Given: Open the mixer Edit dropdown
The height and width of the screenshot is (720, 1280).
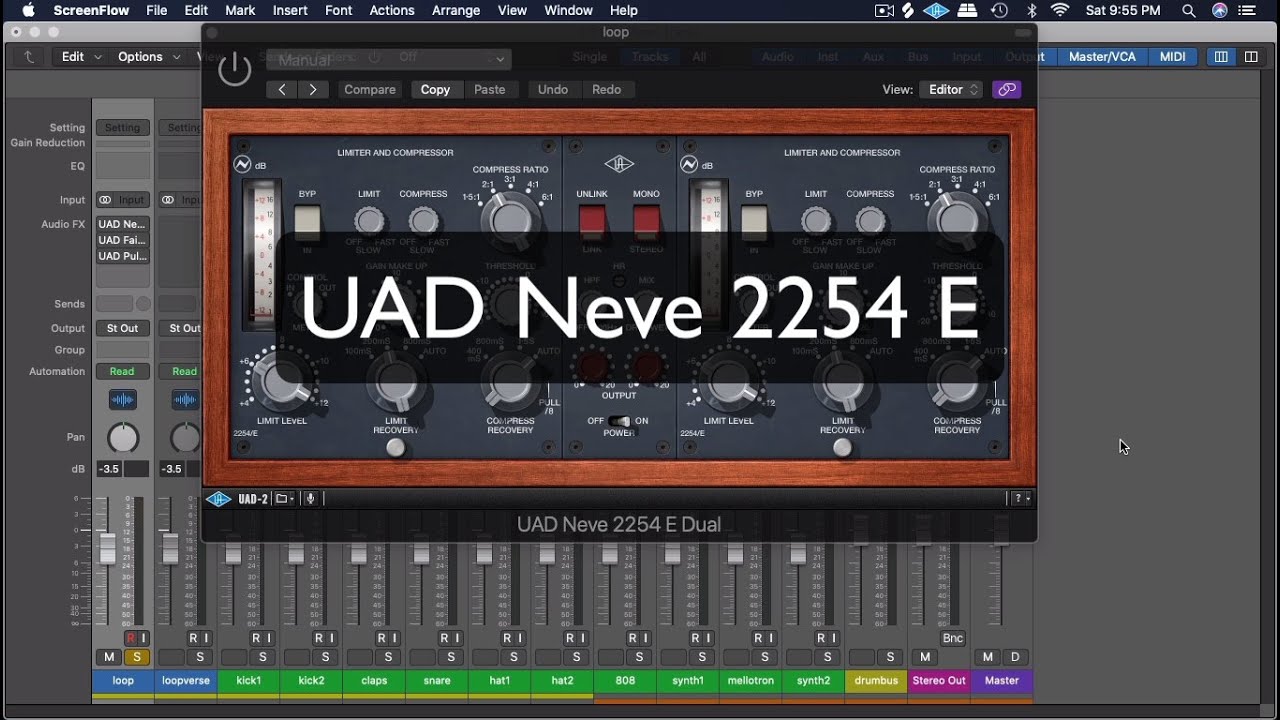Looking at the screenshot, I should coord(81,57).
